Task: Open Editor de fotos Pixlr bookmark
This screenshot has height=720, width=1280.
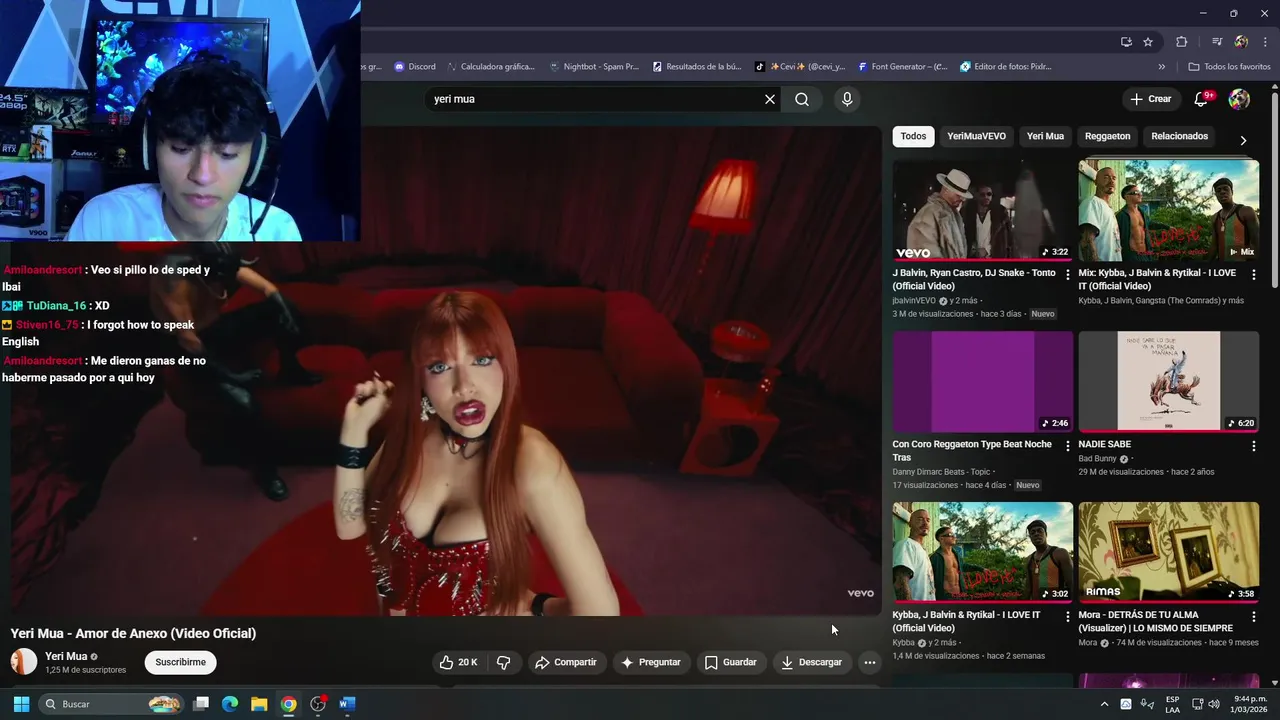Action: (1006, 67)
